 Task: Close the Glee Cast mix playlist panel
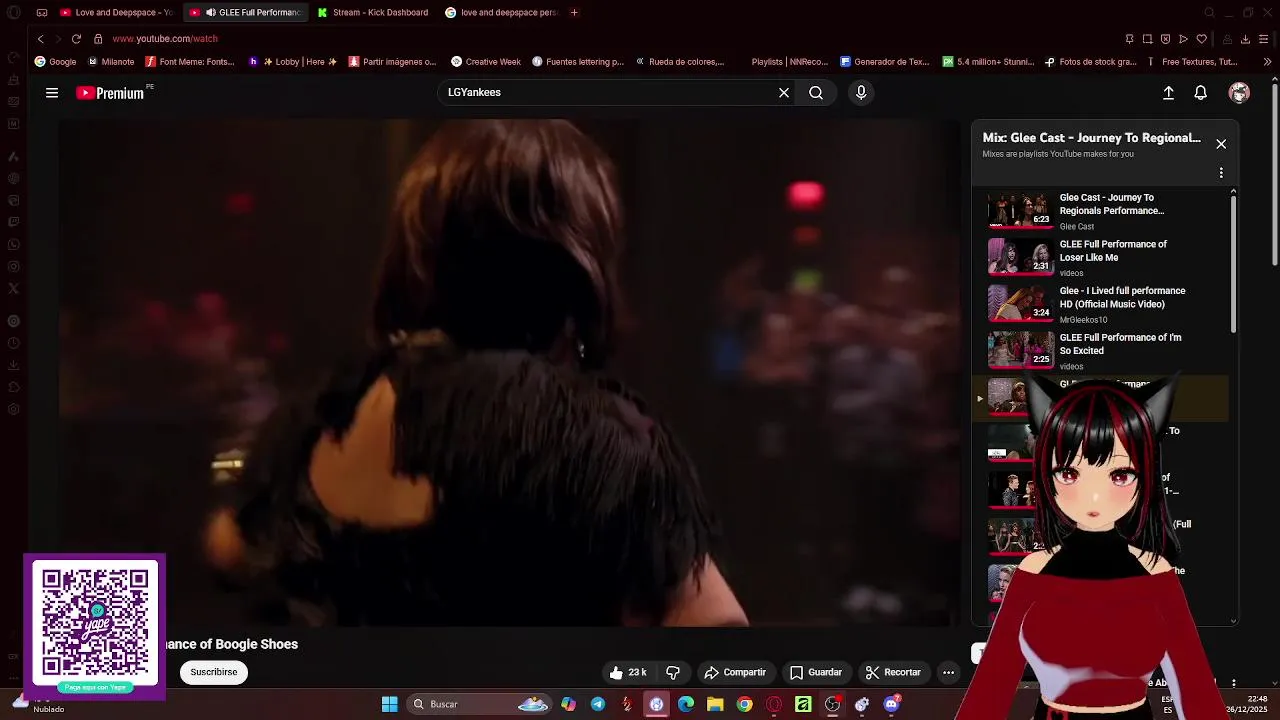coord(1221,144)
